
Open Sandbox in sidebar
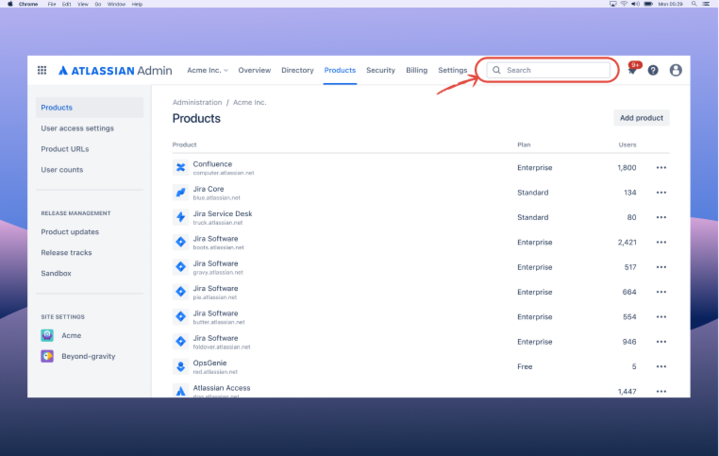(56, 273)
